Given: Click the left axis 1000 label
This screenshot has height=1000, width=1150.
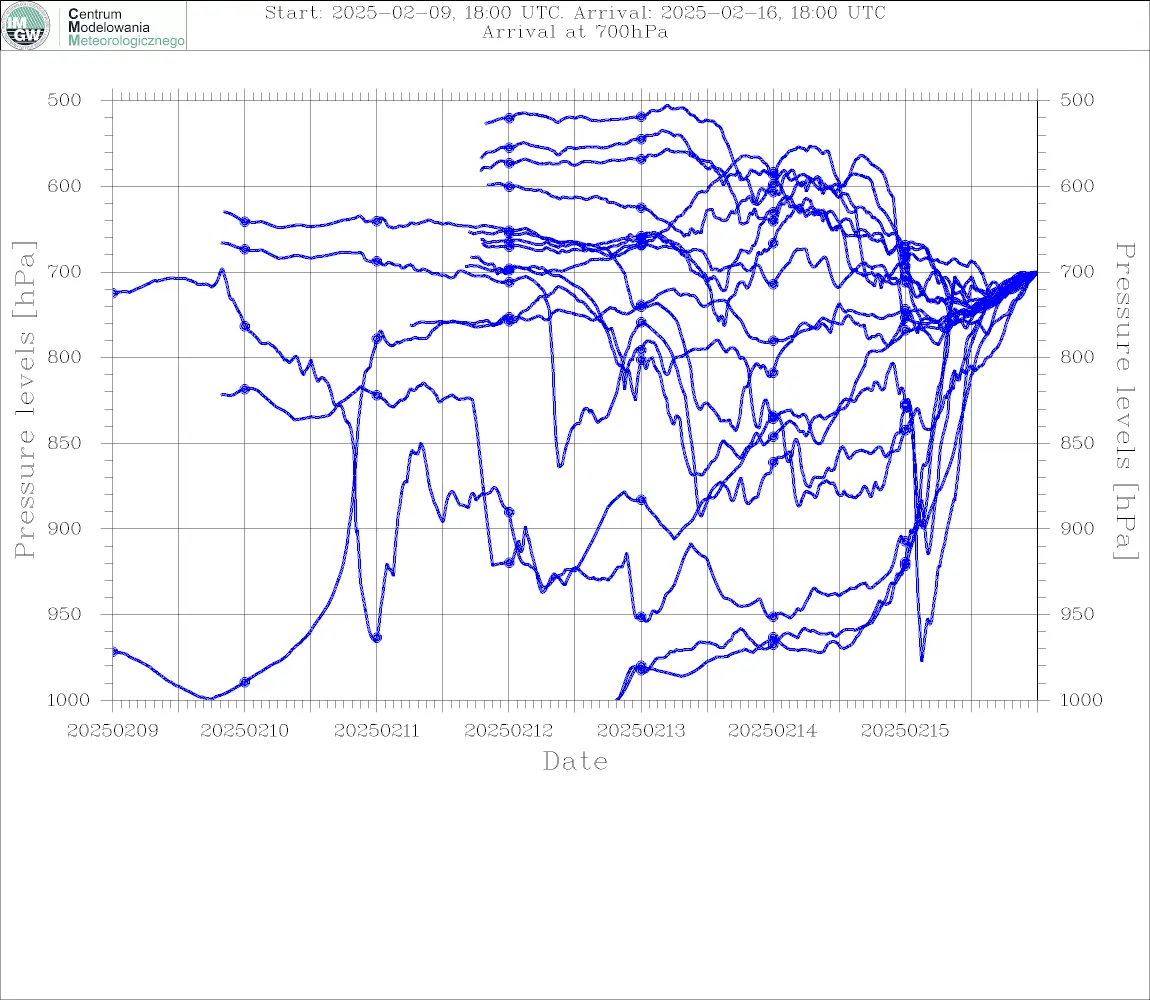Looking at the screenshot, I should point(68,700).
